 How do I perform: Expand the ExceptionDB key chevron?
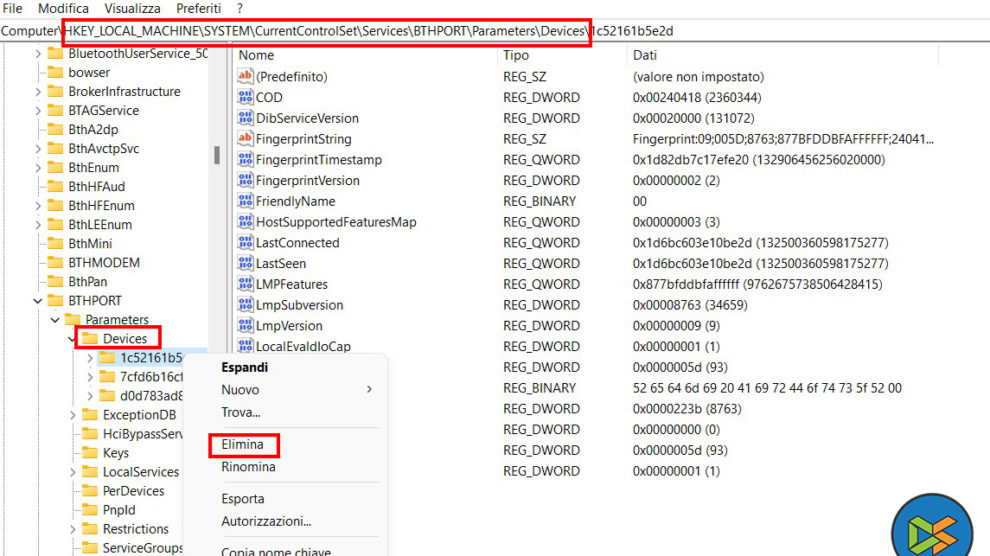73,415
